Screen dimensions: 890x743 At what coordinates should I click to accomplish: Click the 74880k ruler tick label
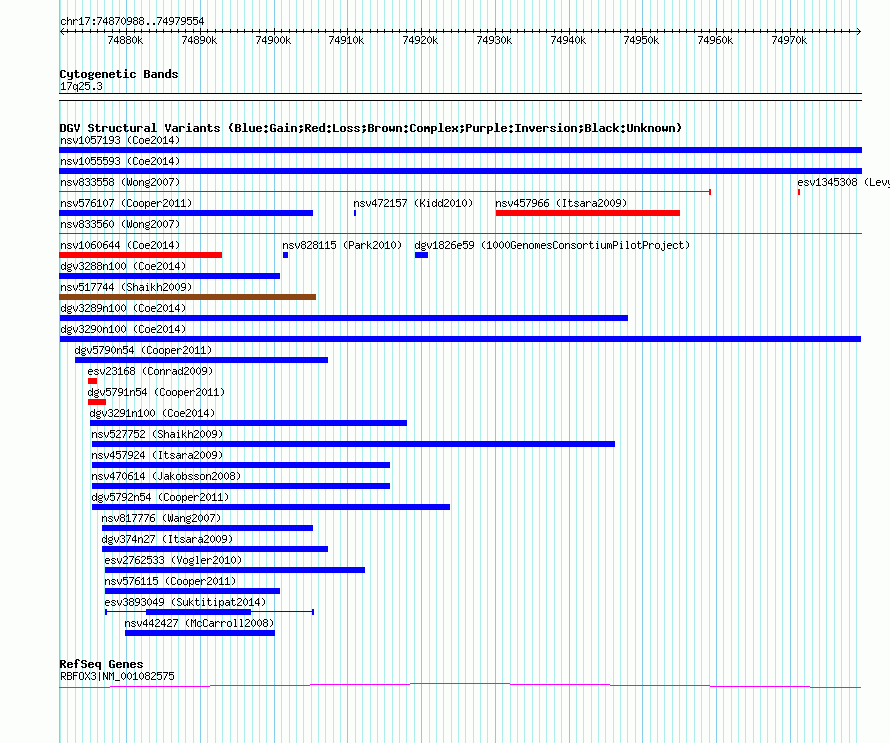click(x=125, y=40)
